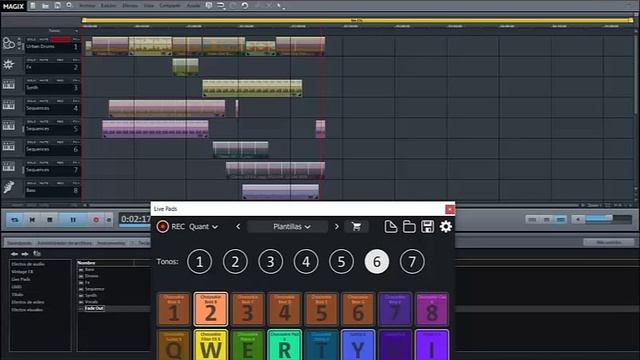Close the Live Pads window

click(450, 209)
